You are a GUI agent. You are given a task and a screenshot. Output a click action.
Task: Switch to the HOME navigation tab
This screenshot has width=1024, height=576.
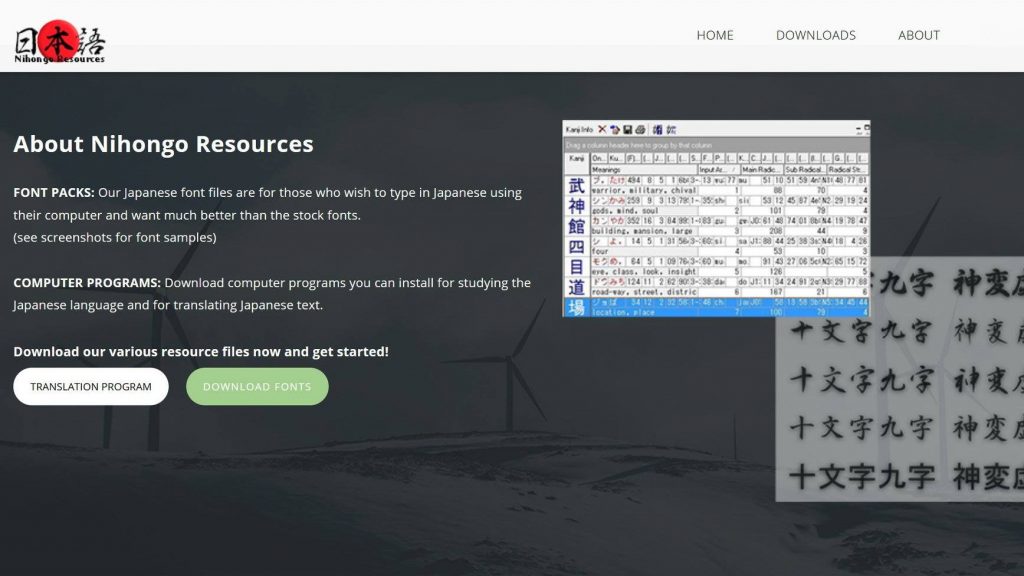[715, 35]
